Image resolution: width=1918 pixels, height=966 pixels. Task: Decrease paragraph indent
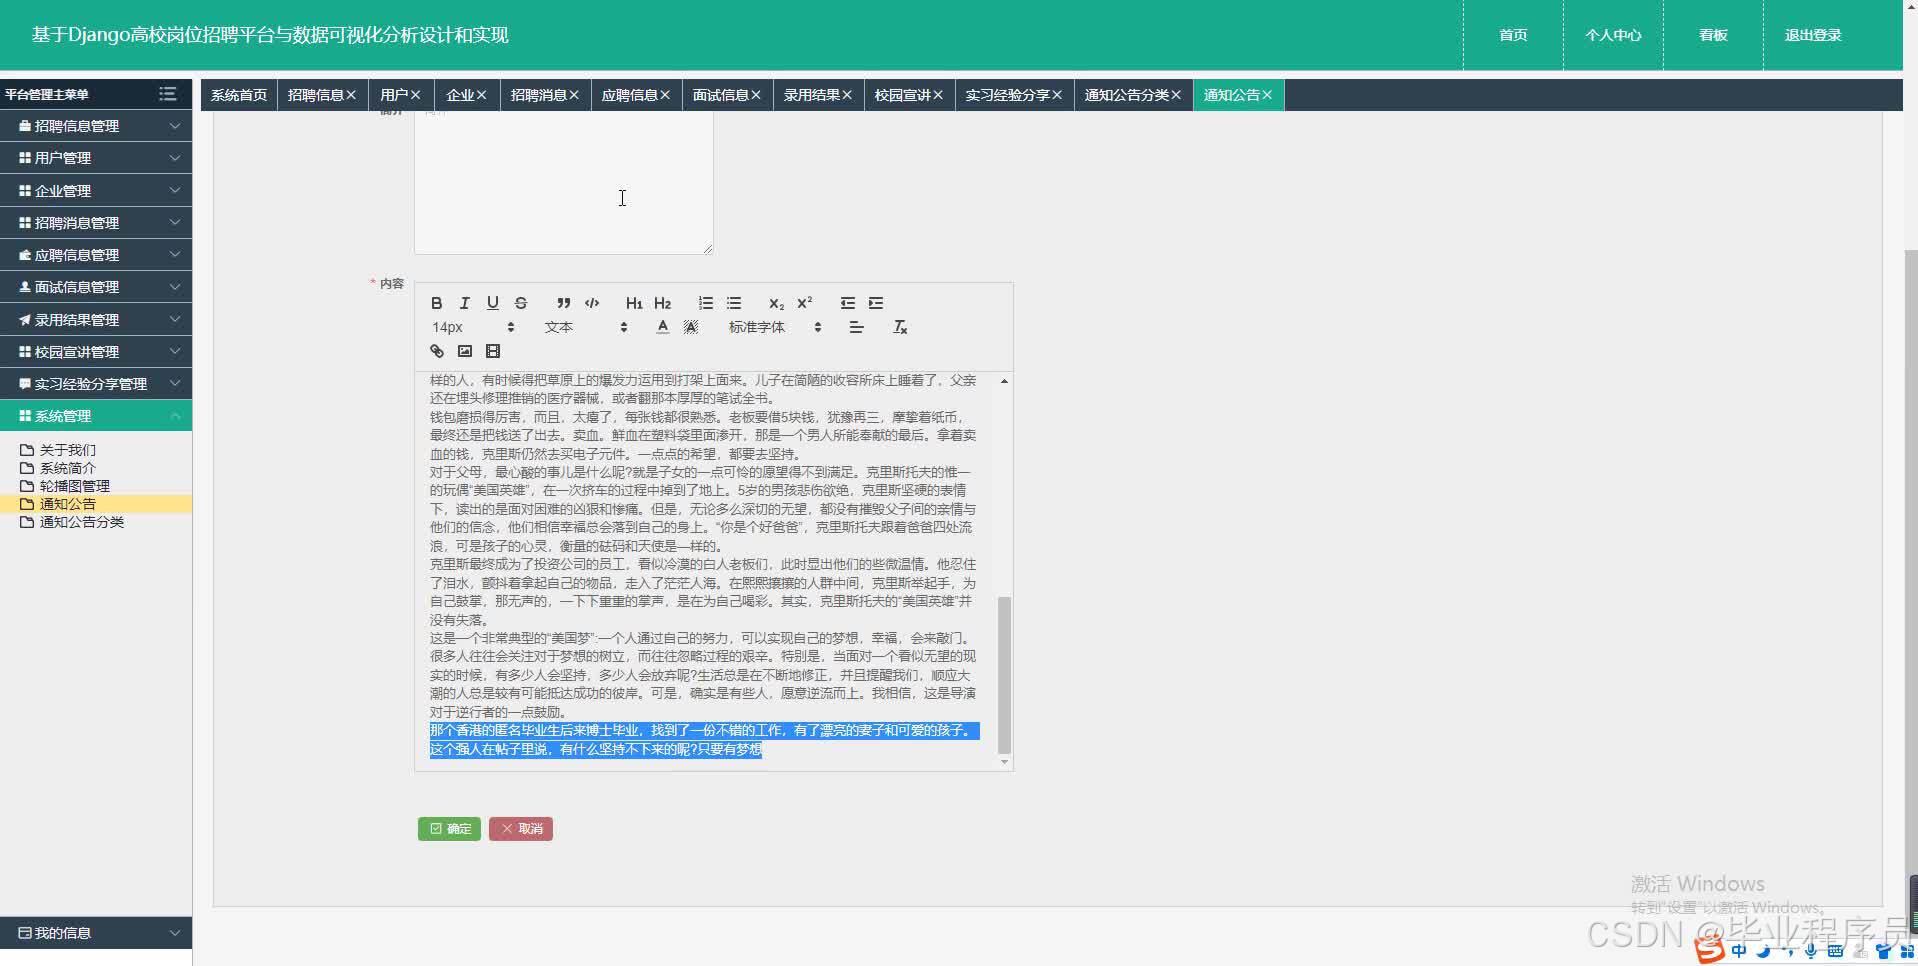tap(848, 303)
